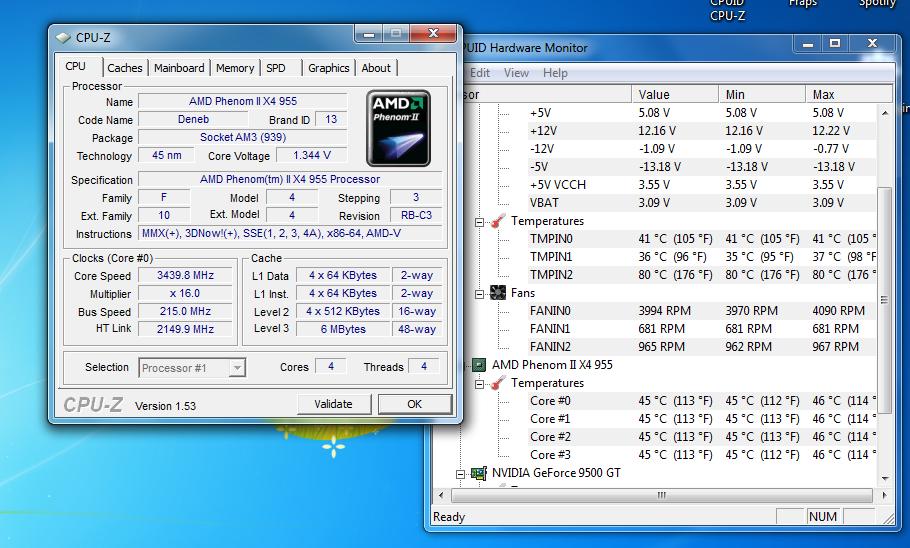Maximize the Hardware Monitor window
Viewport: 910px width, 548px height.
pos(835,44)
